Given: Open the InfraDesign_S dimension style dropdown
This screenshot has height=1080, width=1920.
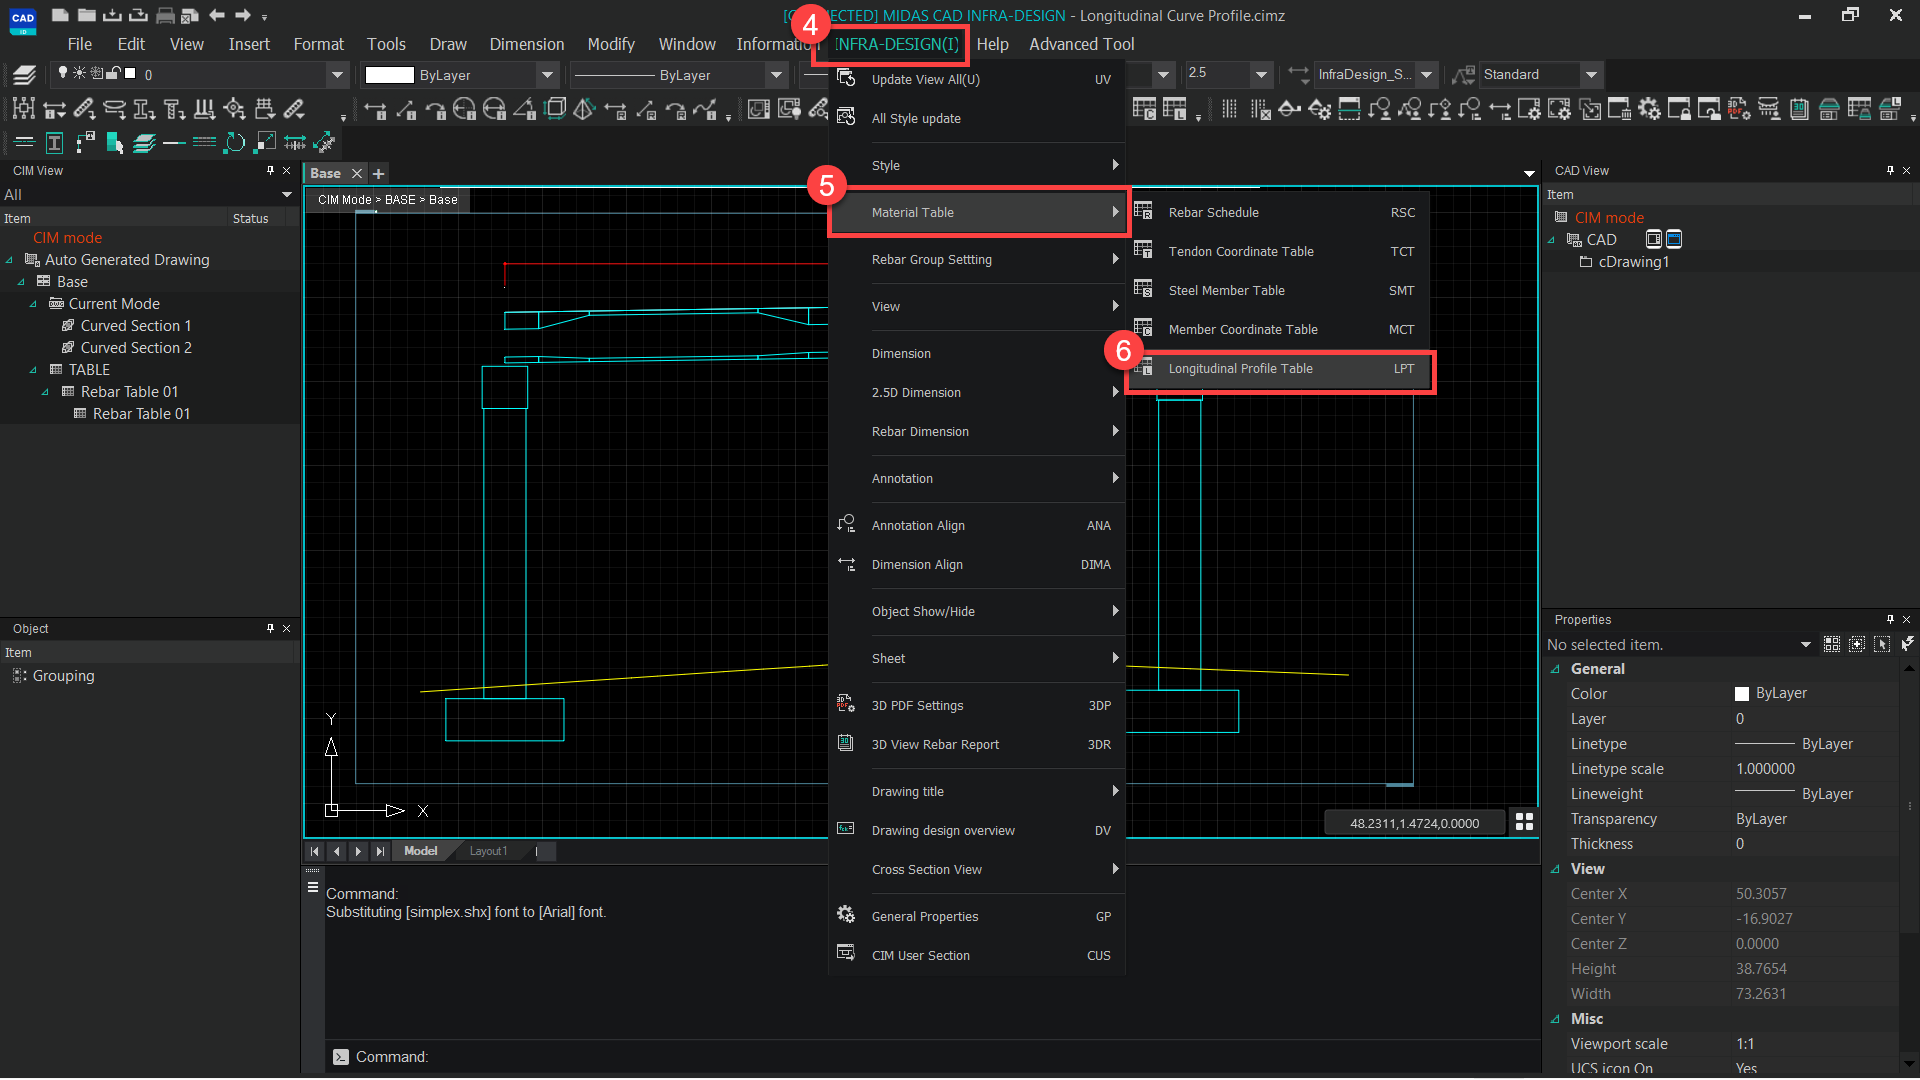Looking at the screenshot, I should [1427, 75].
